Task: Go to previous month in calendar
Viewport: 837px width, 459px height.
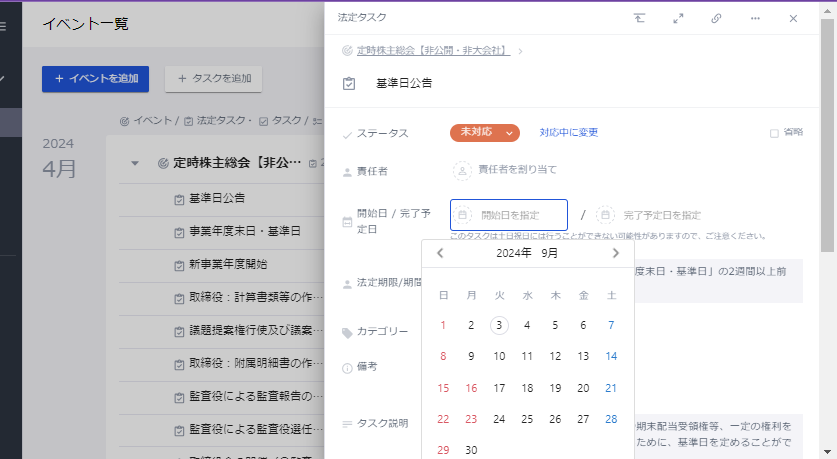Action: coord(440,253)
